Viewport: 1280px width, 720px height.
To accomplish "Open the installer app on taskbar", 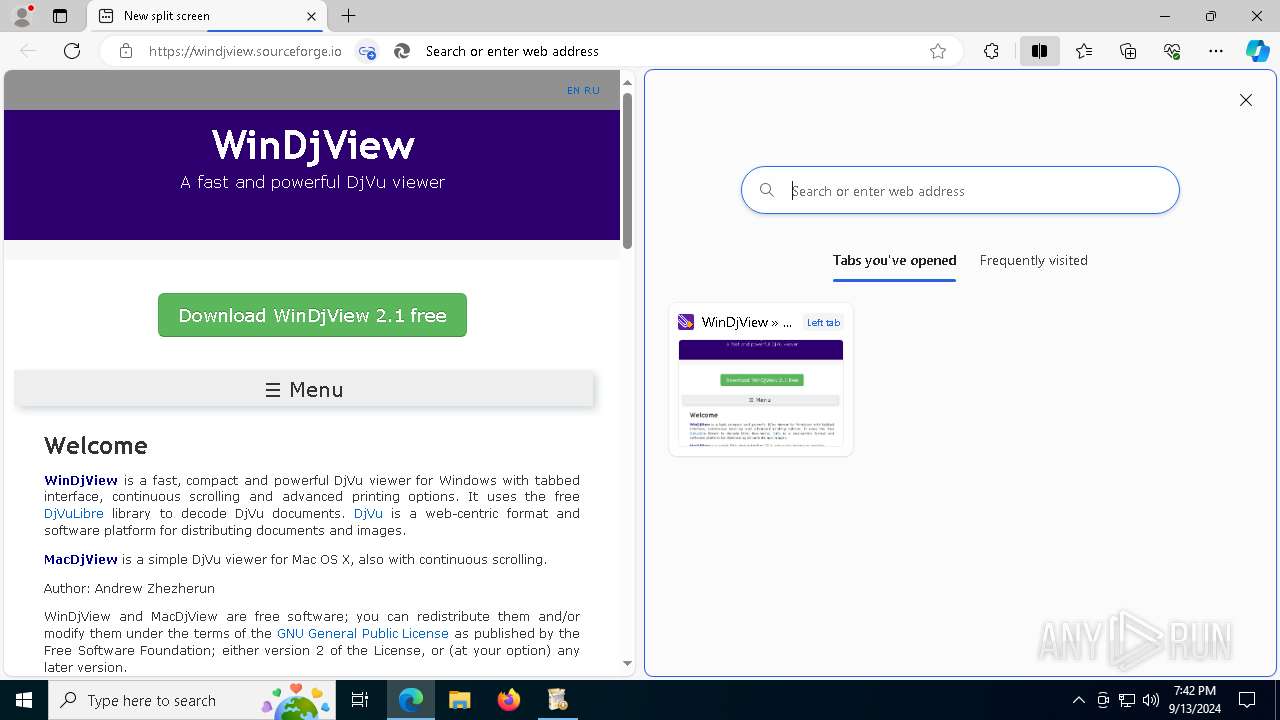I will click(557, 700).
